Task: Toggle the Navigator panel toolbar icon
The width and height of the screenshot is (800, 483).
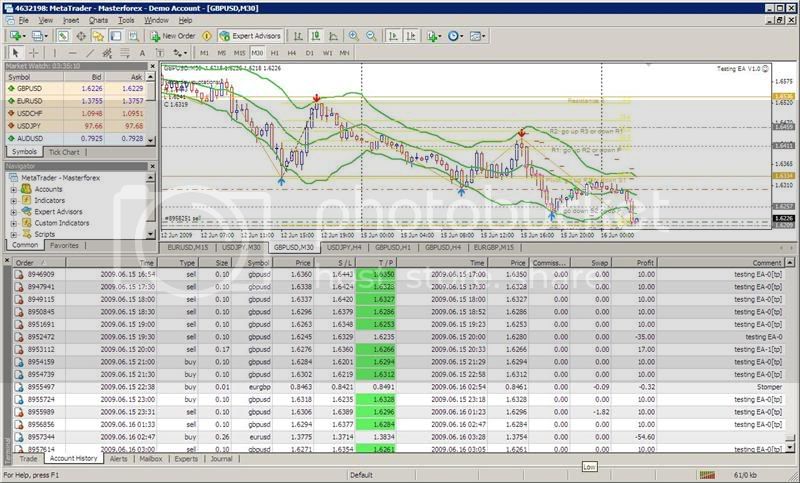Action: [98, 36]
